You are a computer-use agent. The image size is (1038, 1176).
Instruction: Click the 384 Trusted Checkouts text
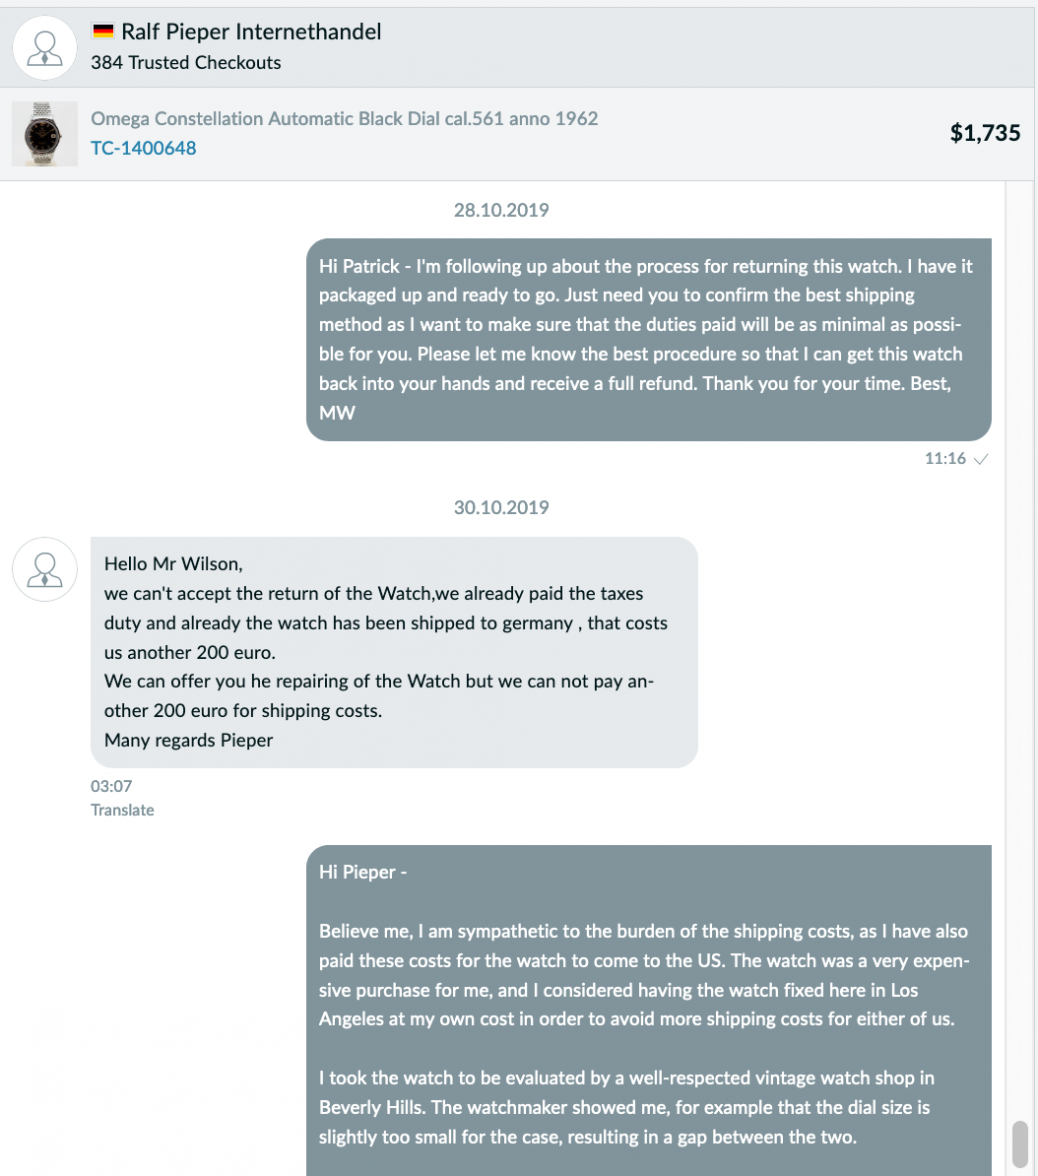(x=186, y=62)
